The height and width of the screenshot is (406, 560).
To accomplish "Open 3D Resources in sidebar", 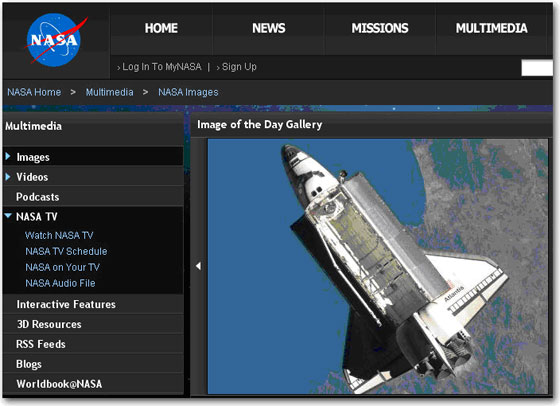I will click(x=49, y=324).
